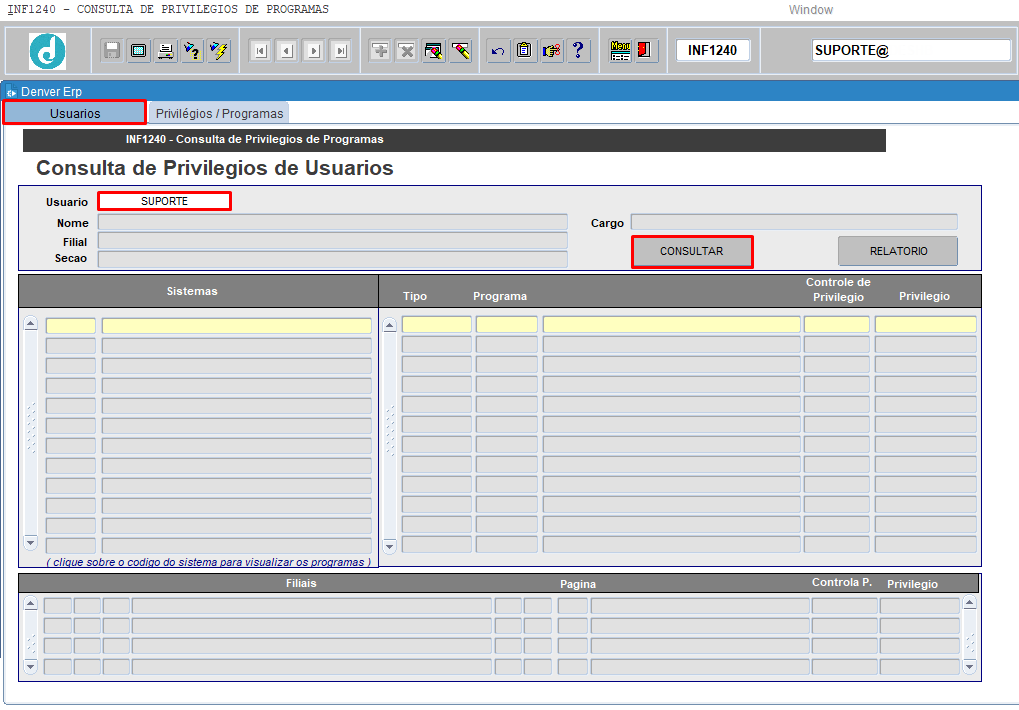Click the Programa column header
This screenshot has height=710, width=1019.
[500, 296]
